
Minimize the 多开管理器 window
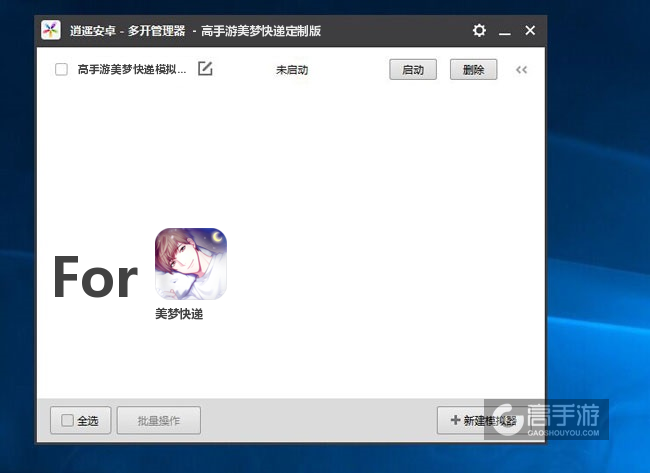pyautogui.click(x=505, y=31)
